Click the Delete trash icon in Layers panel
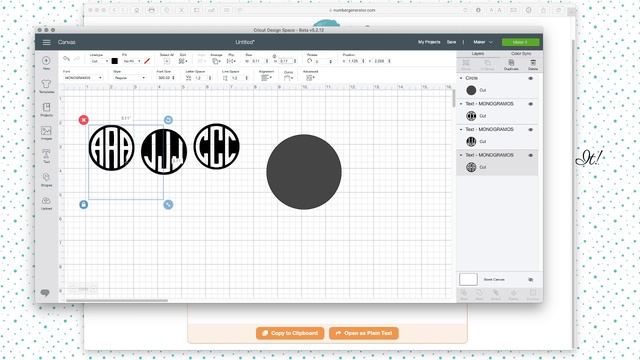 pyautogui.click(x=533, y=62)
